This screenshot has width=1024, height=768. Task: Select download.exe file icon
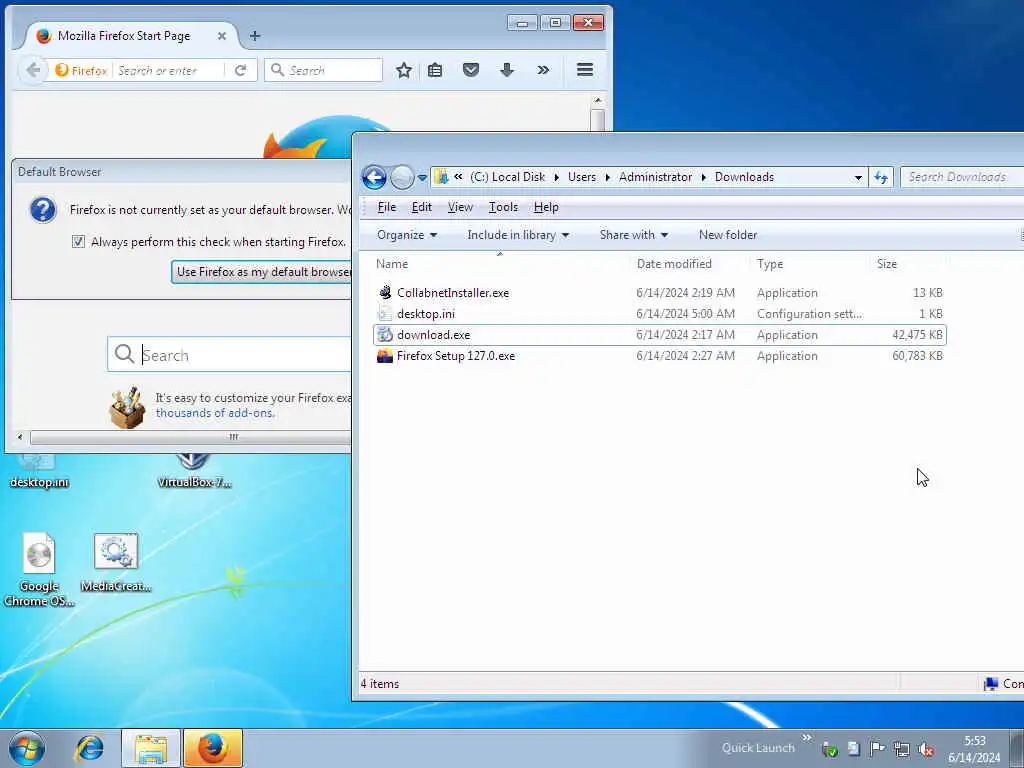(385, 334)
